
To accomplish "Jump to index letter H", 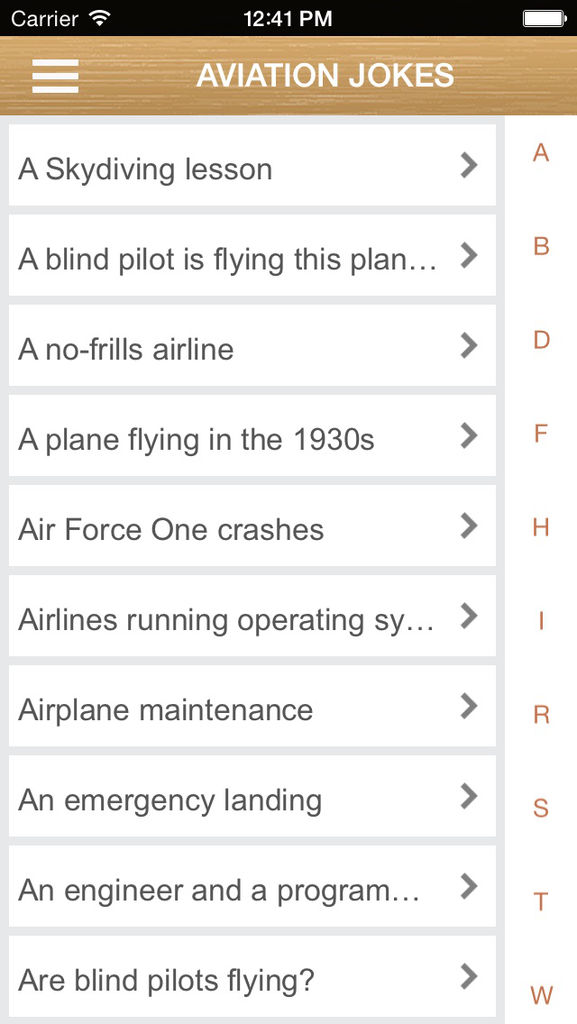I will [x=540, y=527].
